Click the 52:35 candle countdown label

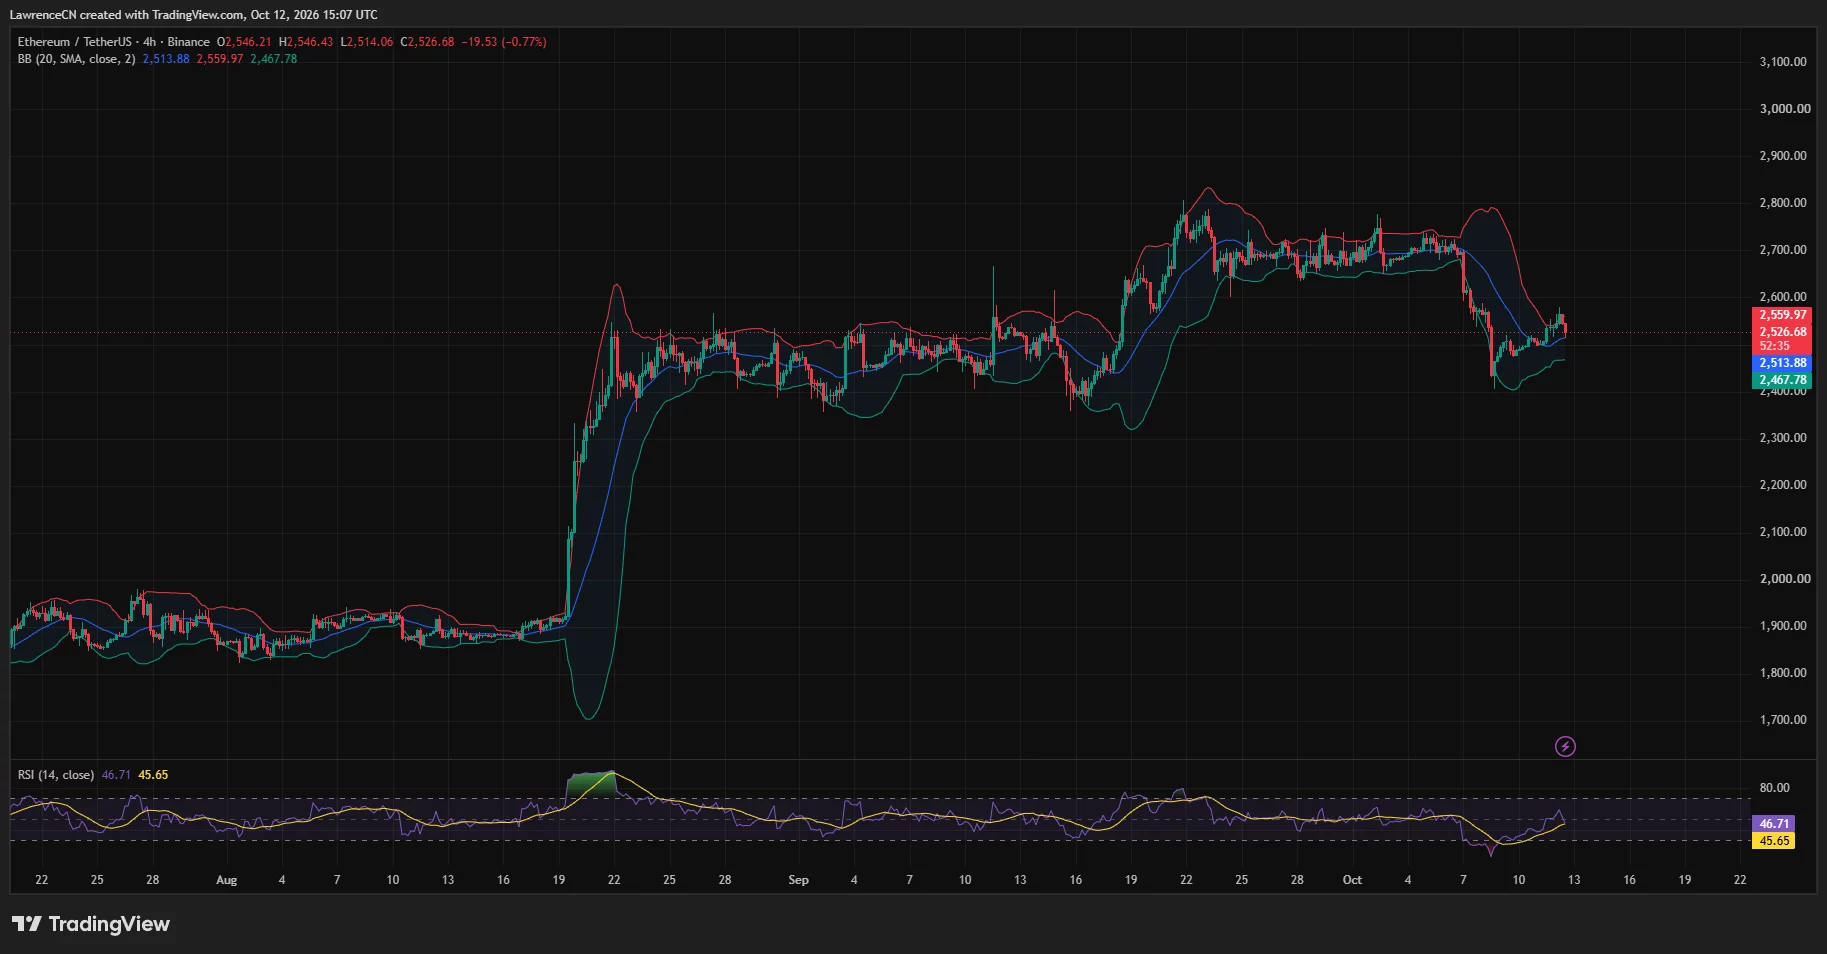point(1775,346)
